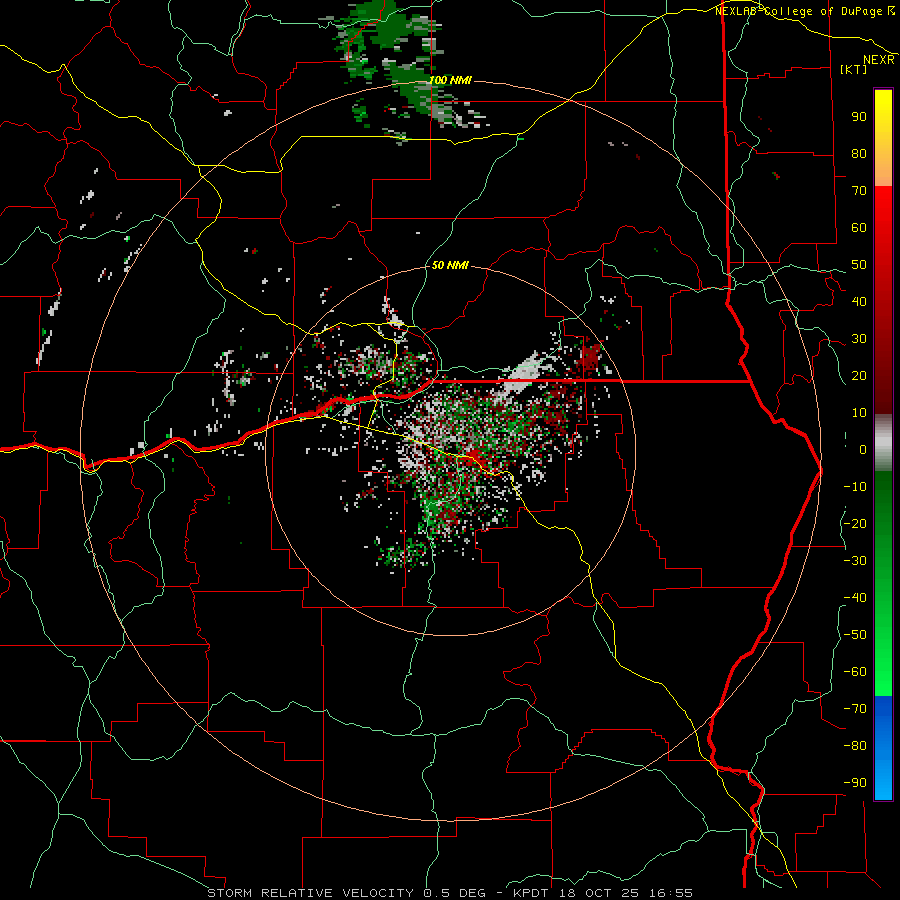The image size is (900, 900).
Task: Click the -60 value on velocity scale
Action: (x=855, y=672)
